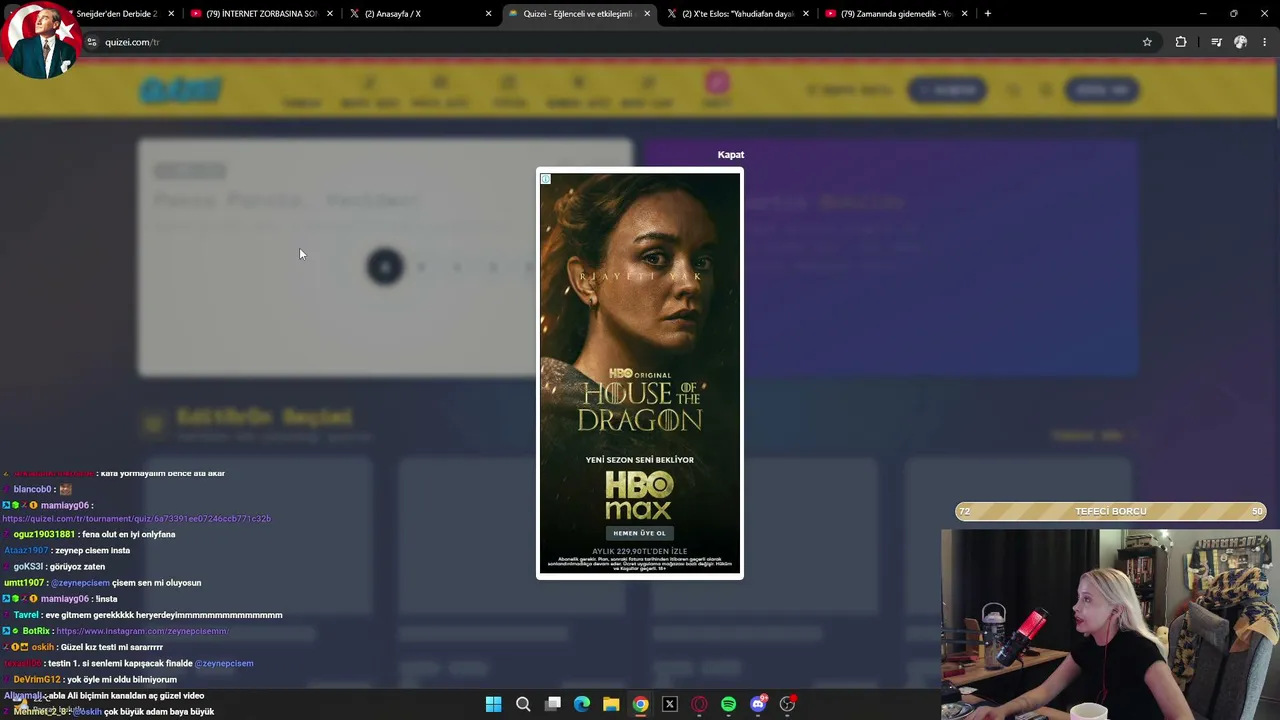Click the username DeVrimG12 in chat
This screenshot has width=1280, height=720.
click(37, 680)
